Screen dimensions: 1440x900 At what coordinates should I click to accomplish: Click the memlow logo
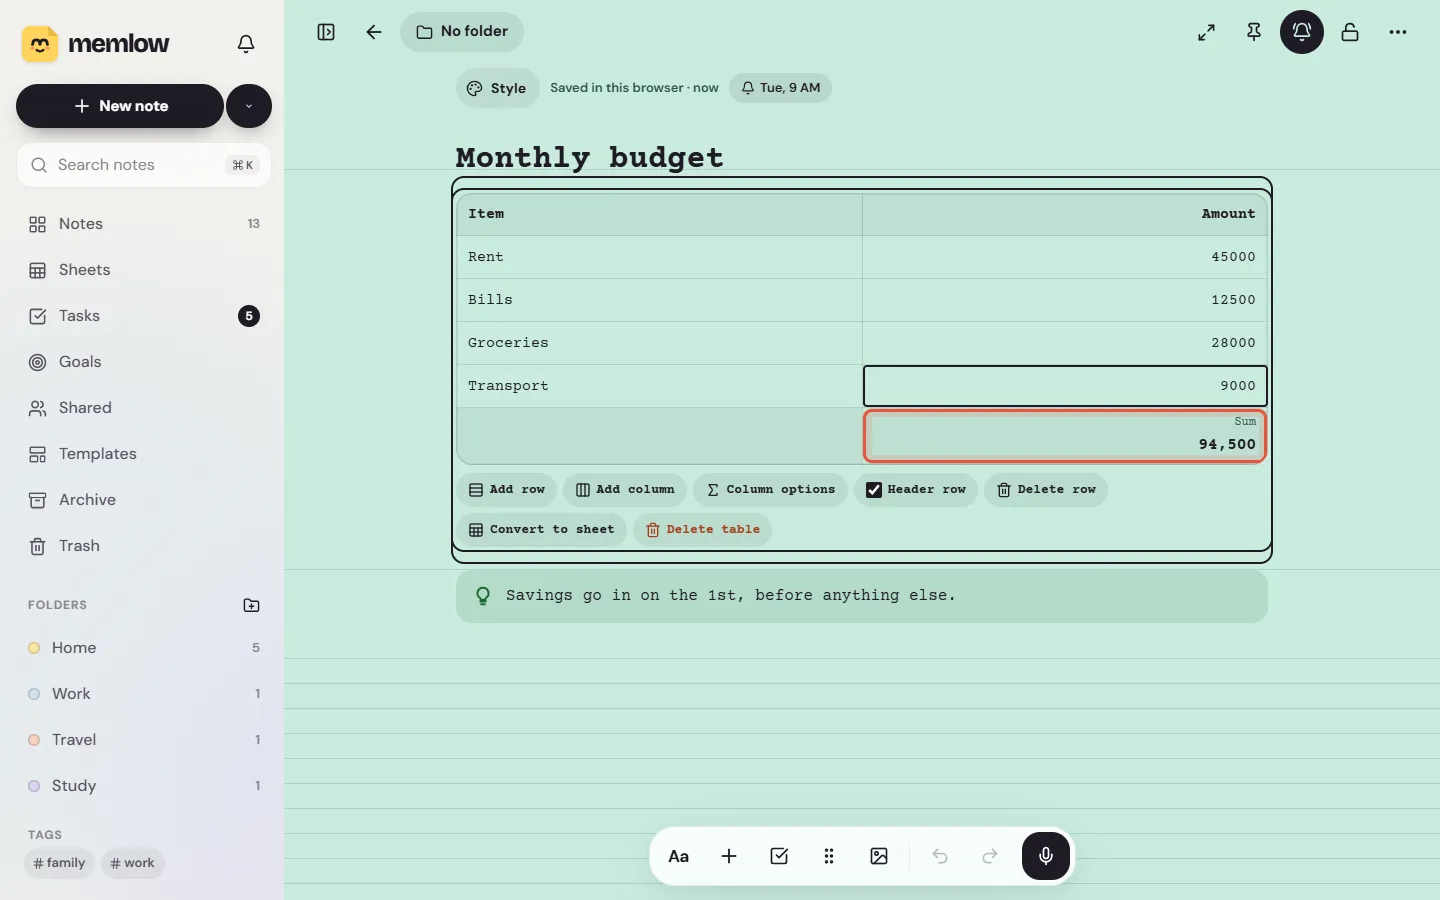pos(96,44)
